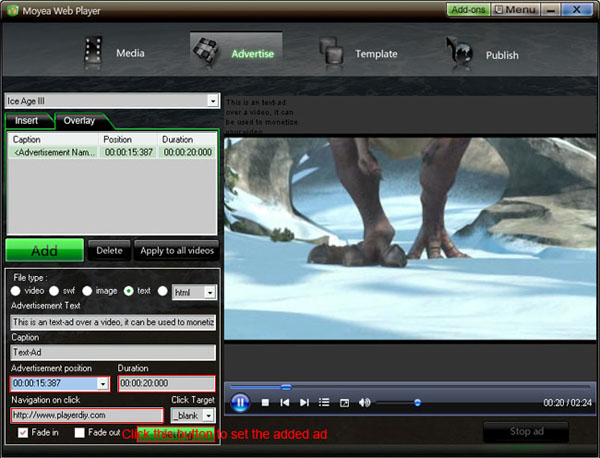
Task: Mute audio using the speaker icon
Action: pyautogui.click(x=364, y=403)
